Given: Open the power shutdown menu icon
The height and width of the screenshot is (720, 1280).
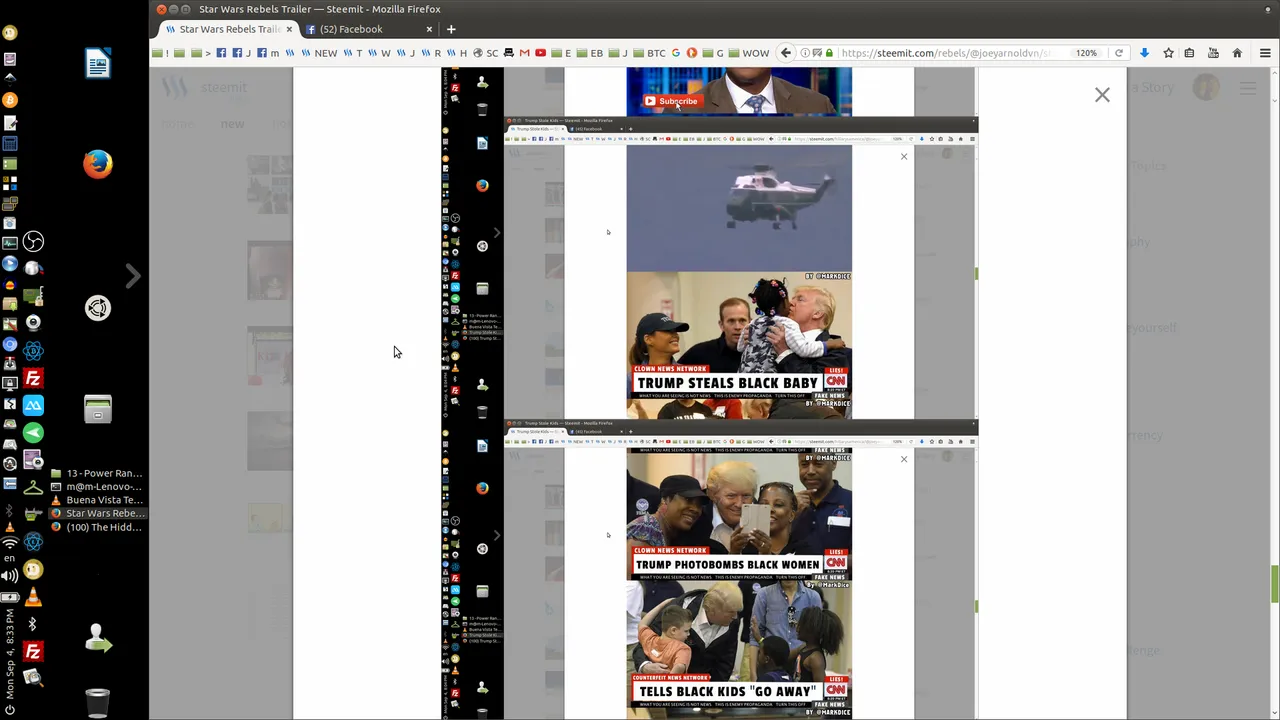Looking at the screenshot, I should click(x=10, y=711).
